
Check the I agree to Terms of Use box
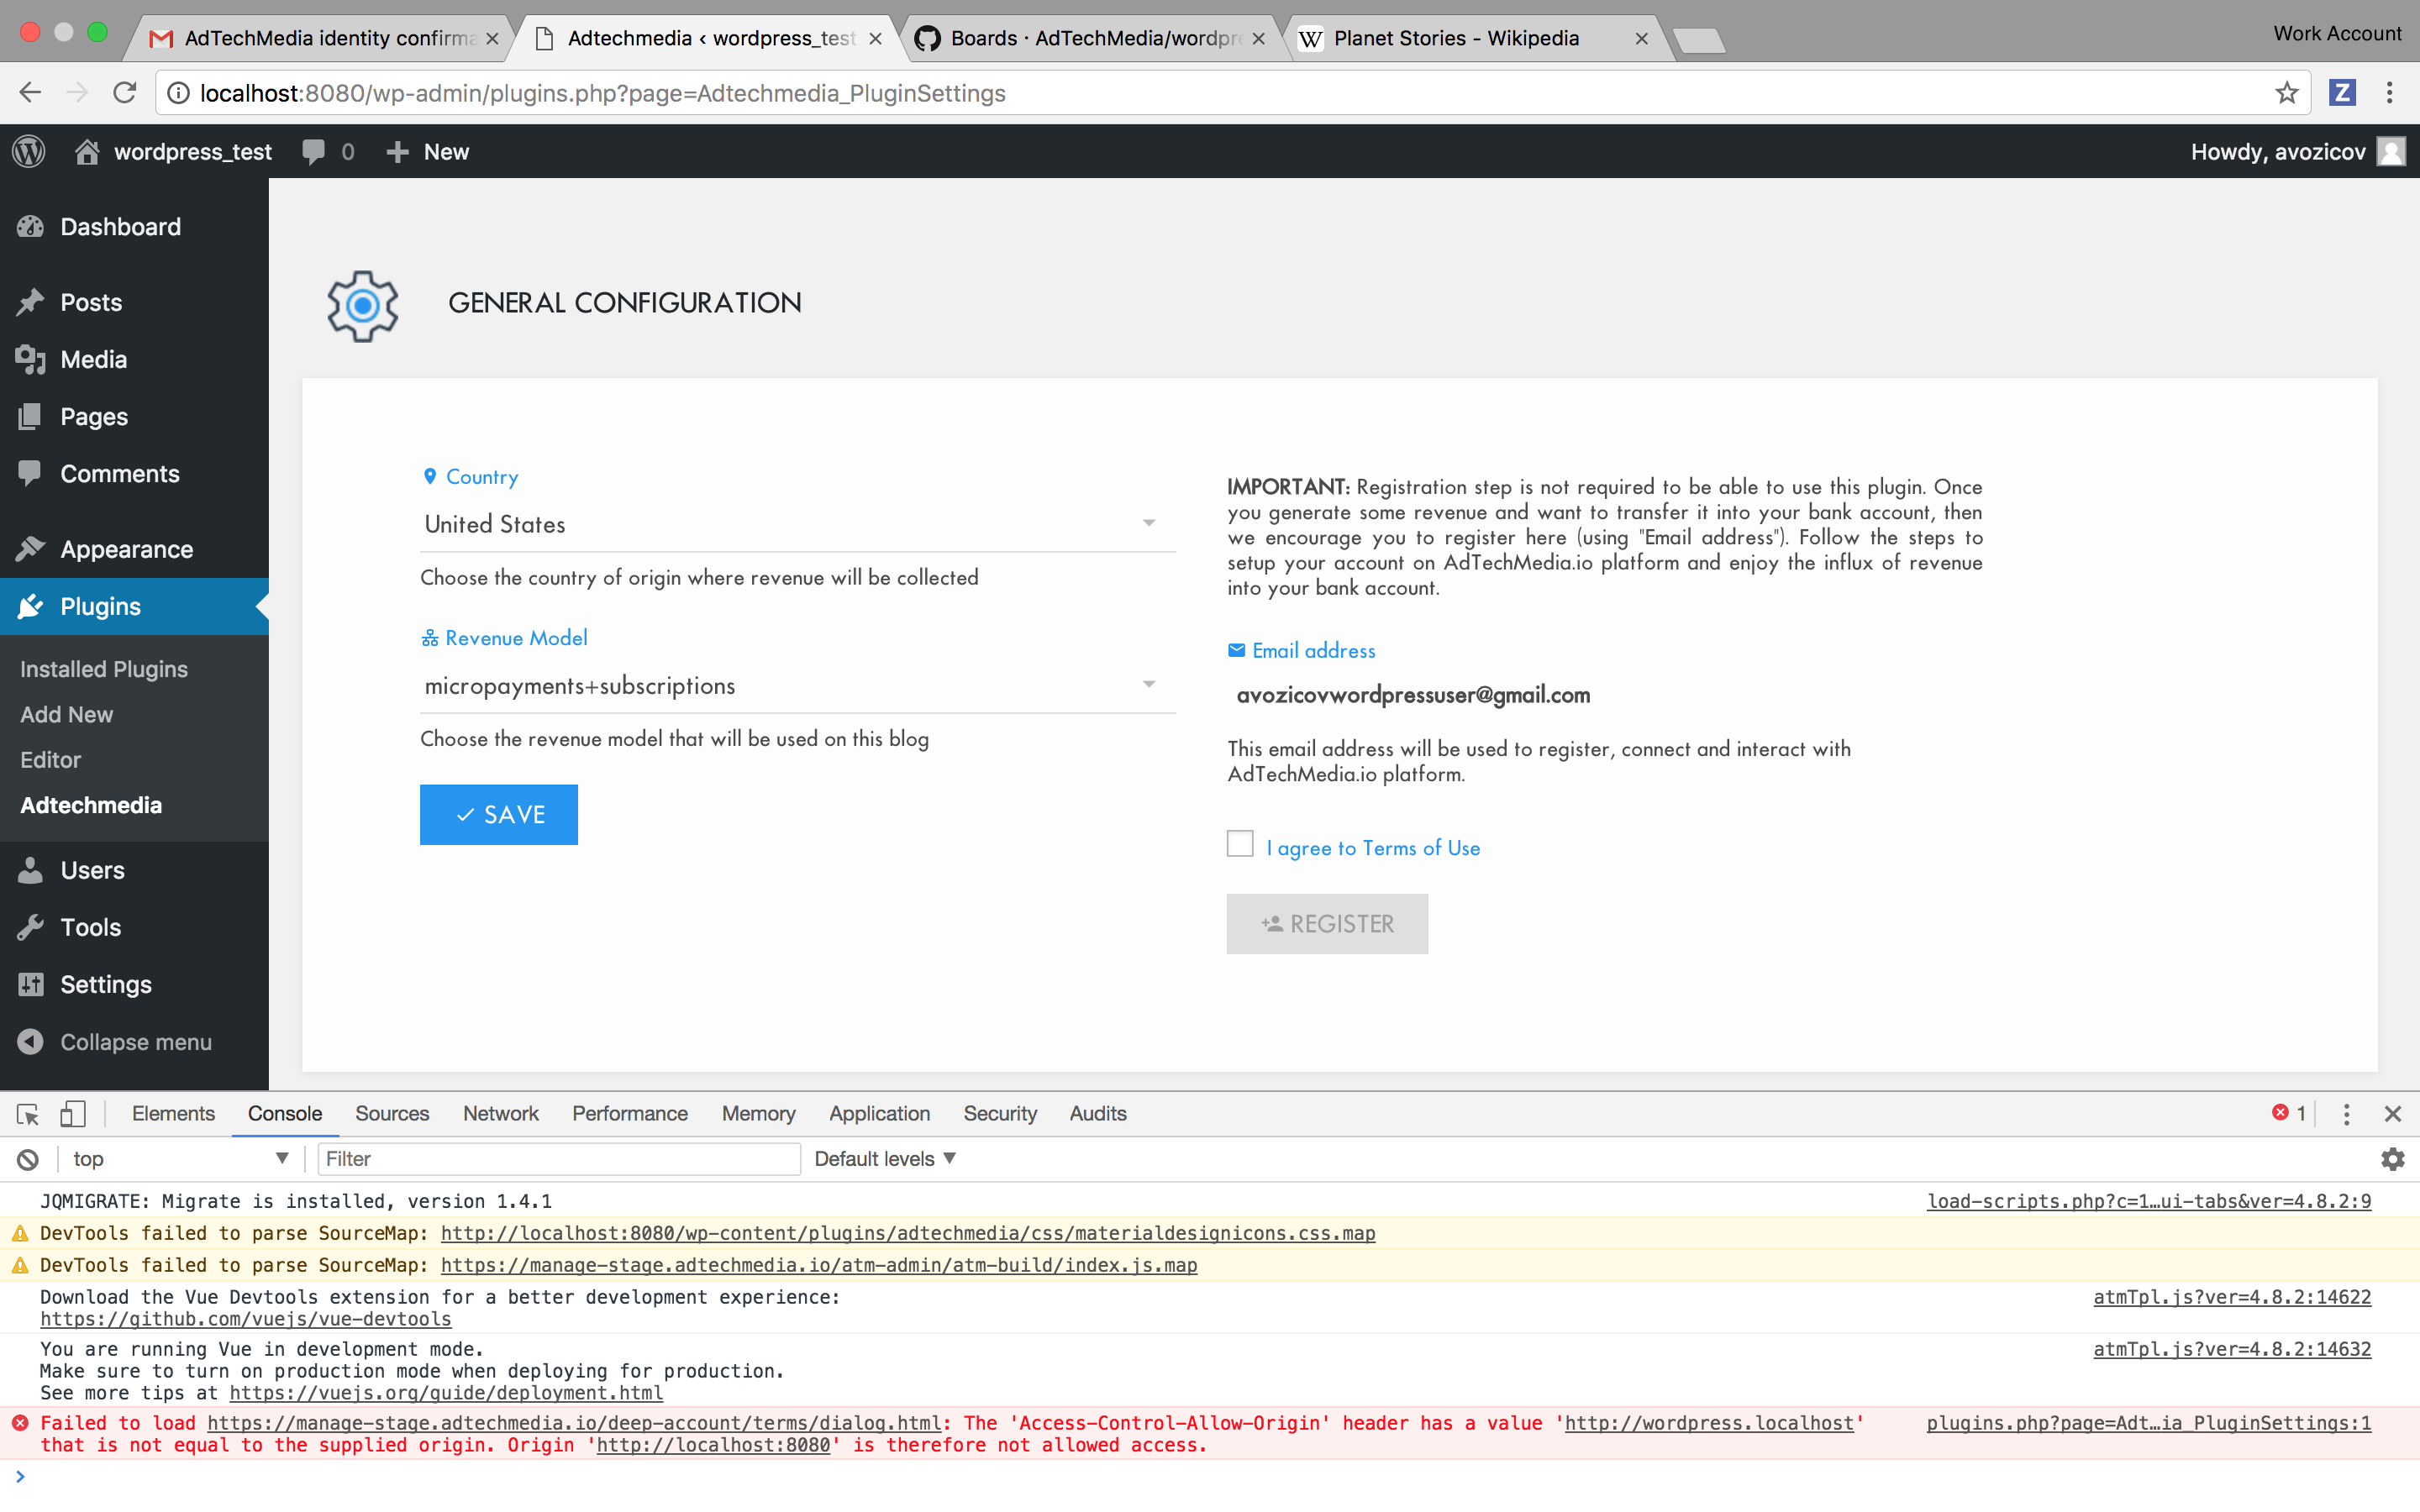pos(1240,844)
